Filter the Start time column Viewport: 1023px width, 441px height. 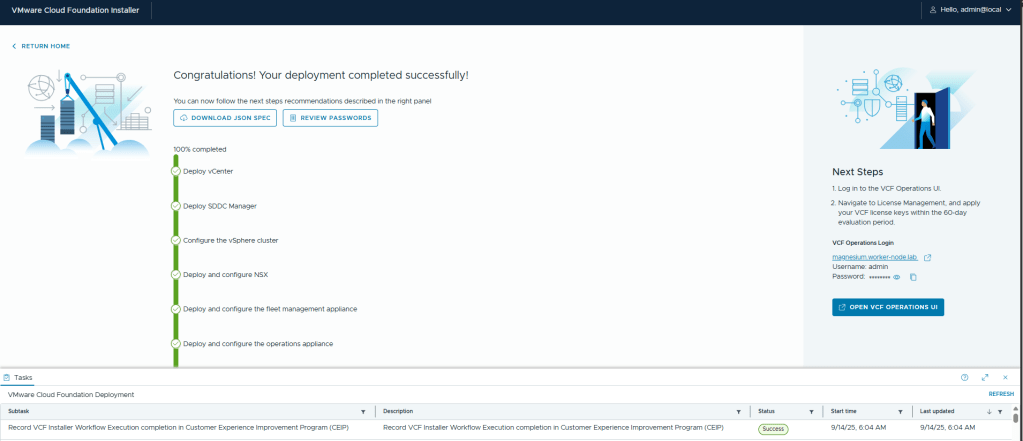click(900, 411)
